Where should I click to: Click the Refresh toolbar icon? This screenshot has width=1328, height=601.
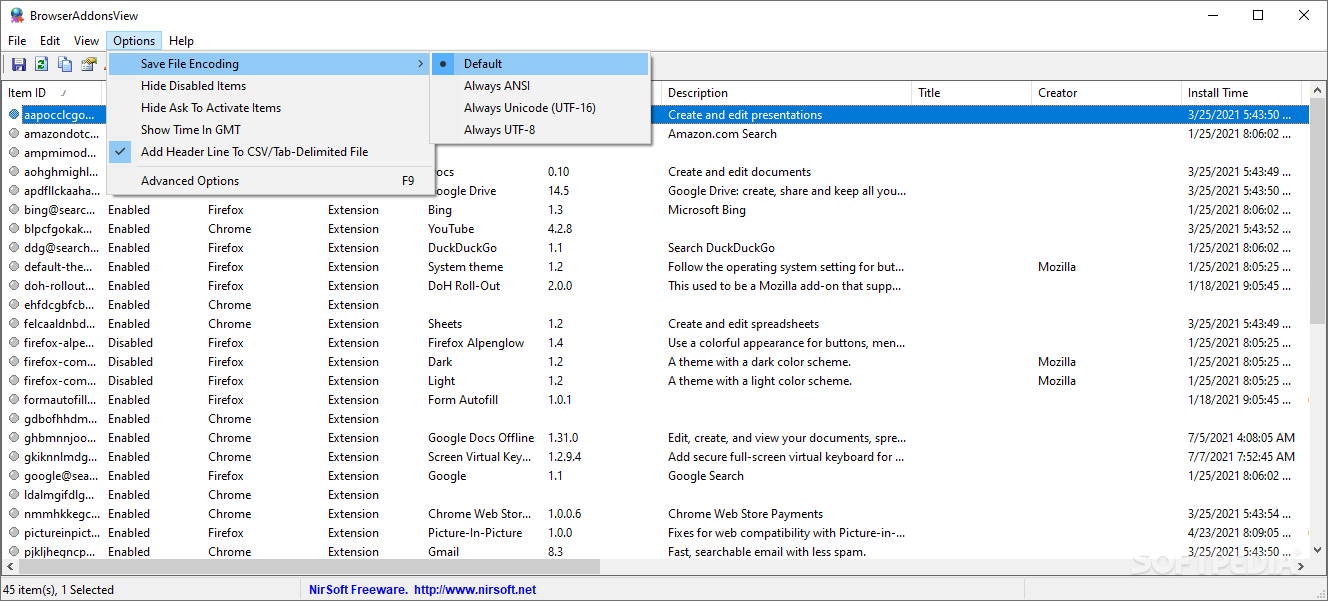coord(42,64)
